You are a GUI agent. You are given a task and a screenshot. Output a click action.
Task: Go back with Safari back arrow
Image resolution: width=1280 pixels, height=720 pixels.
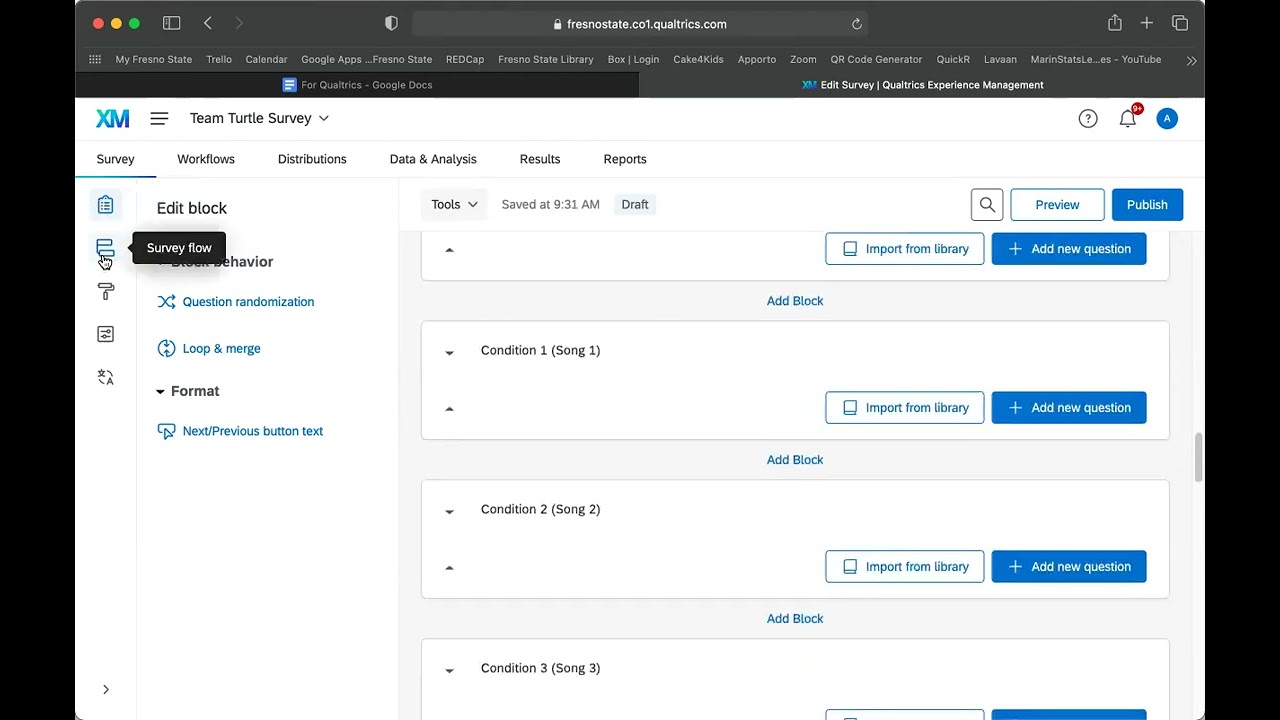[x=208, y=23]
